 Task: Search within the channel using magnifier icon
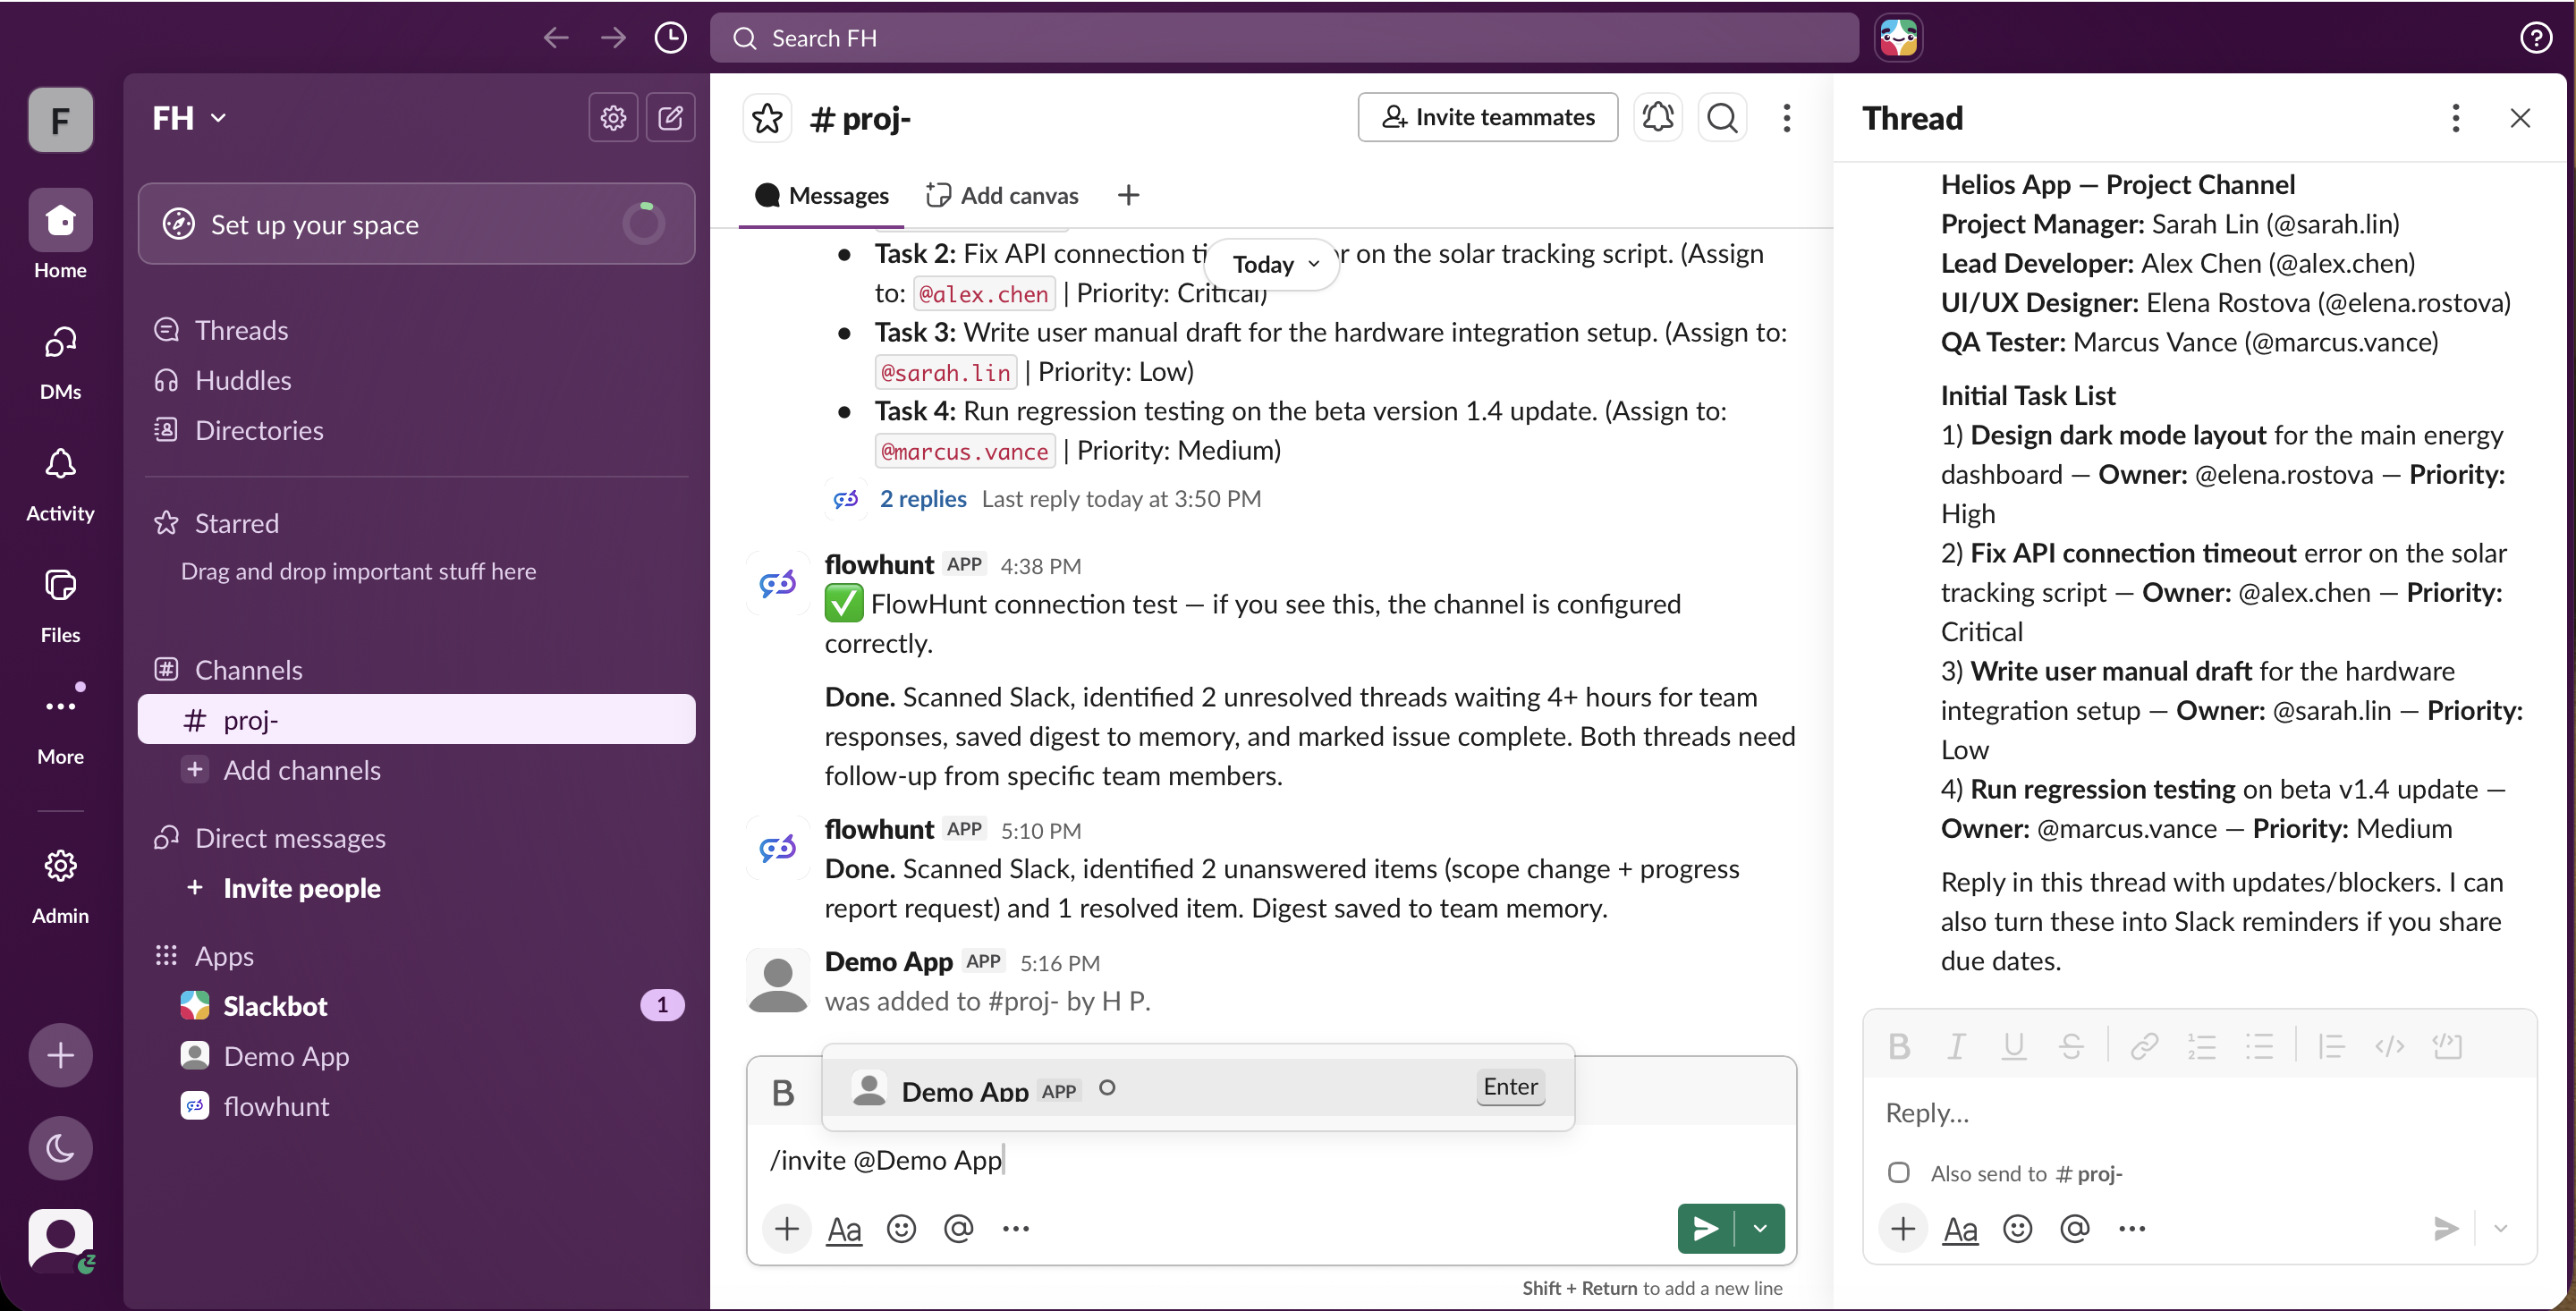coord(1722,118)
